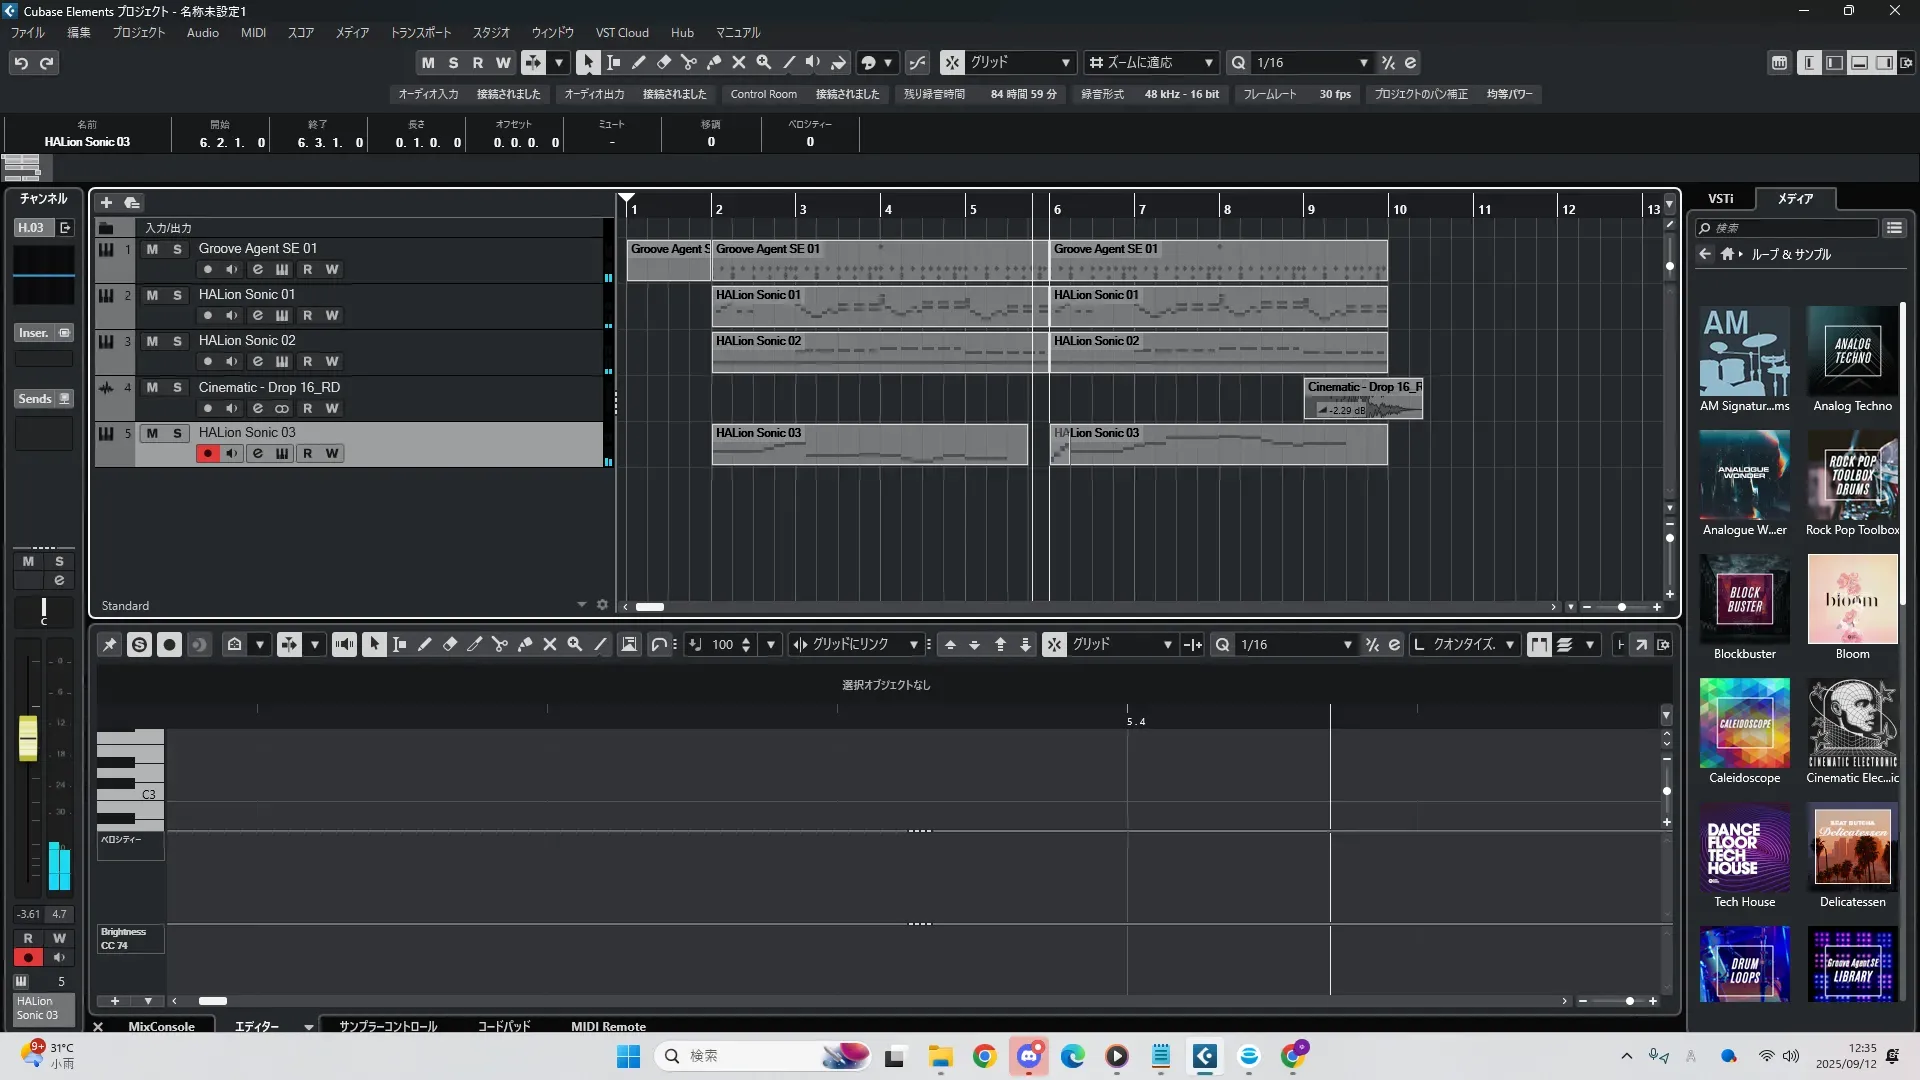Solo the HALion Sonic 02 track

pos(177,341)
